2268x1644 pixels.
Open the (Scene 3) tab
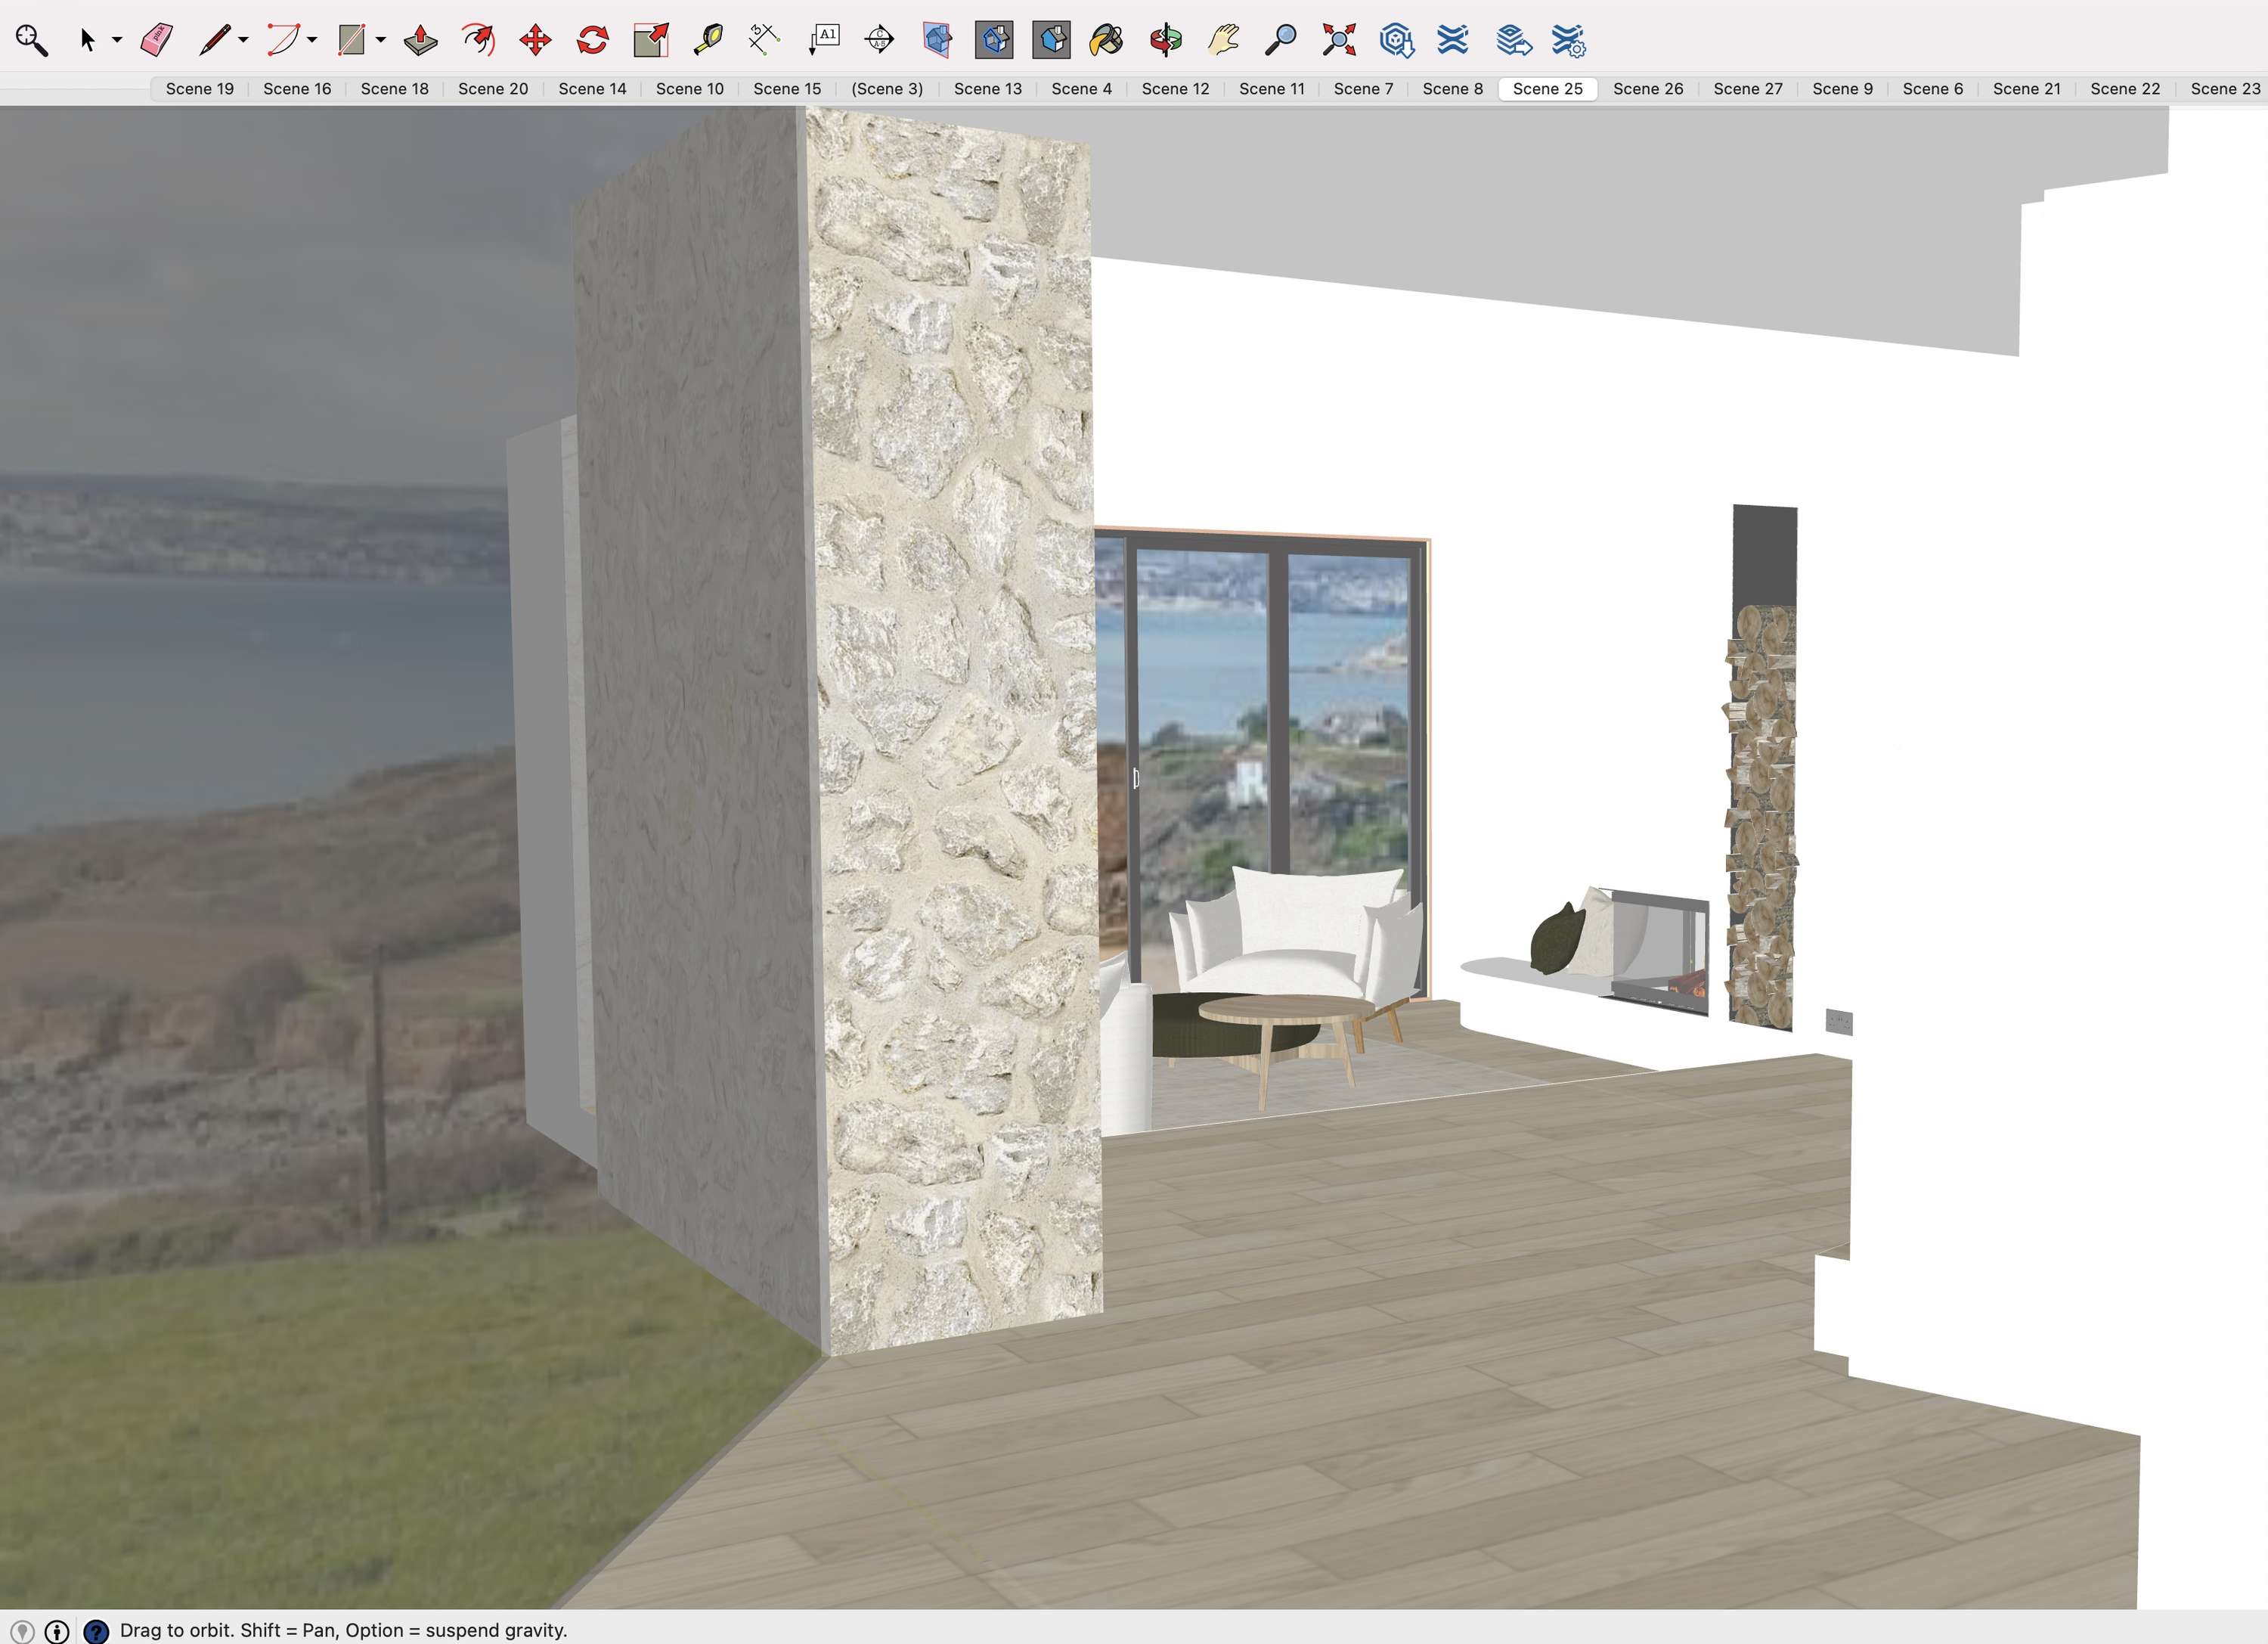pos(887,89)
